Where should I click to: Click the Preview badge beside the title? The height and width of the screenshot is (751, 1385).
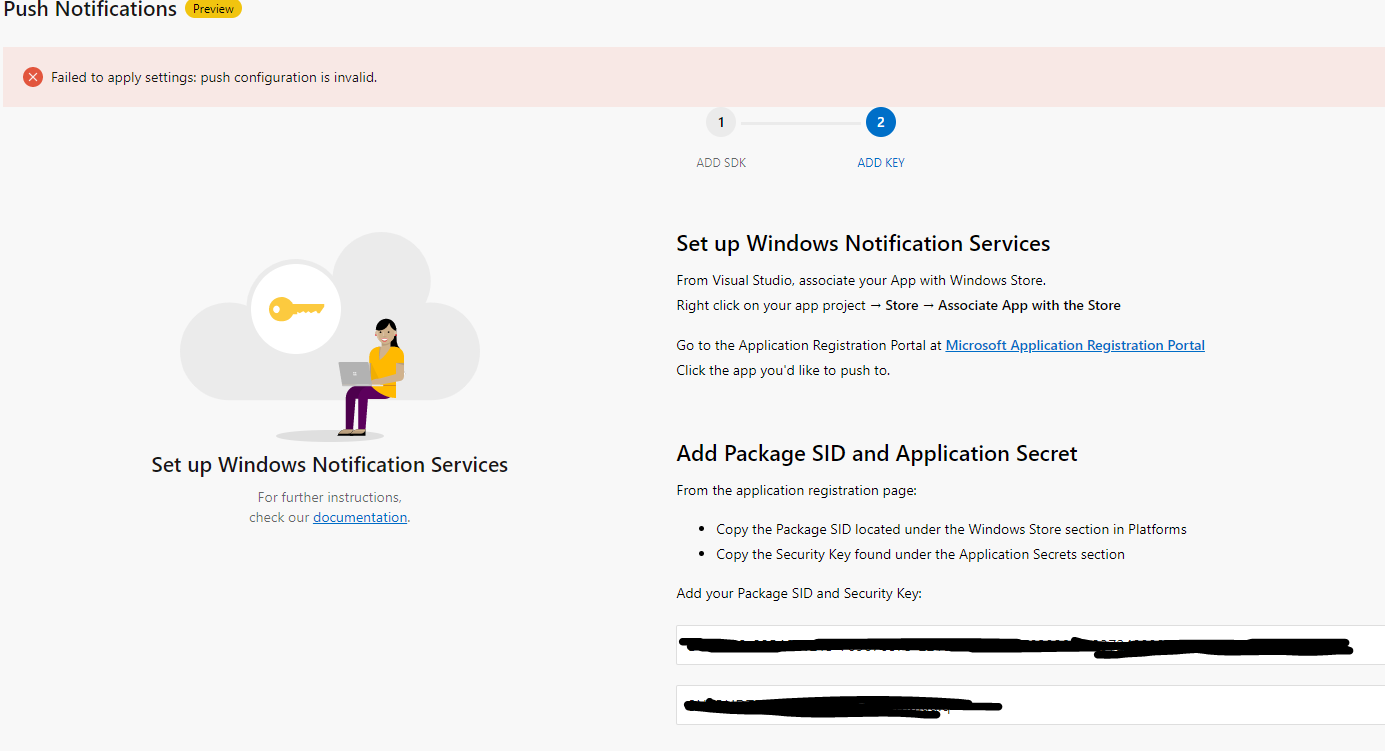coord(212,9)
